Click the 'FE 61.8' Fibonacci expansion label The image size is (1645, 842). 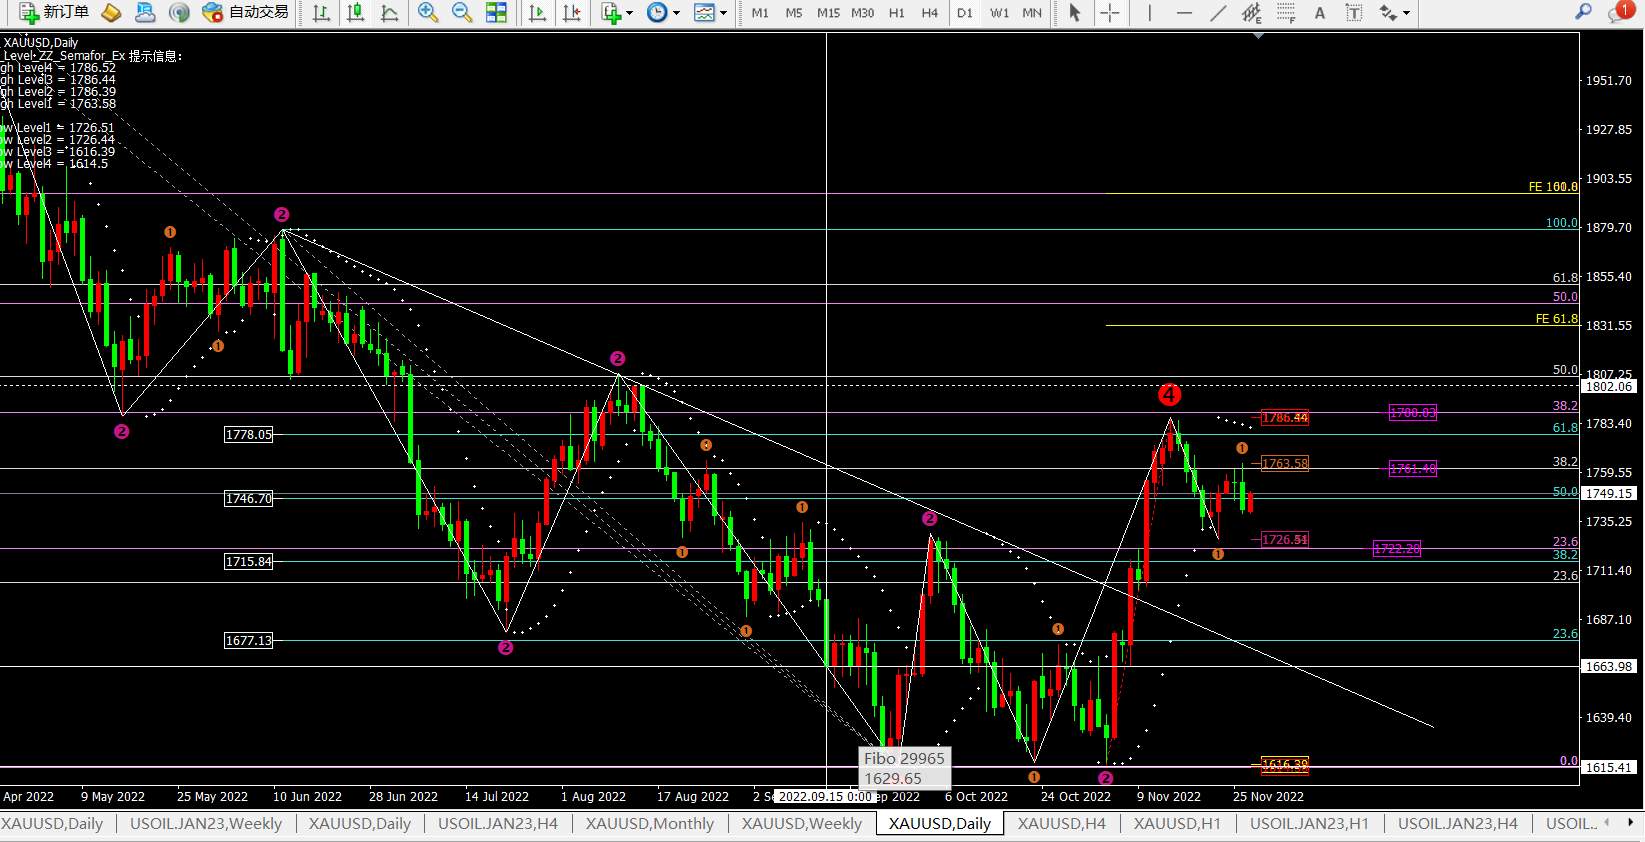pyautogui.click(x=1556, y=319)
